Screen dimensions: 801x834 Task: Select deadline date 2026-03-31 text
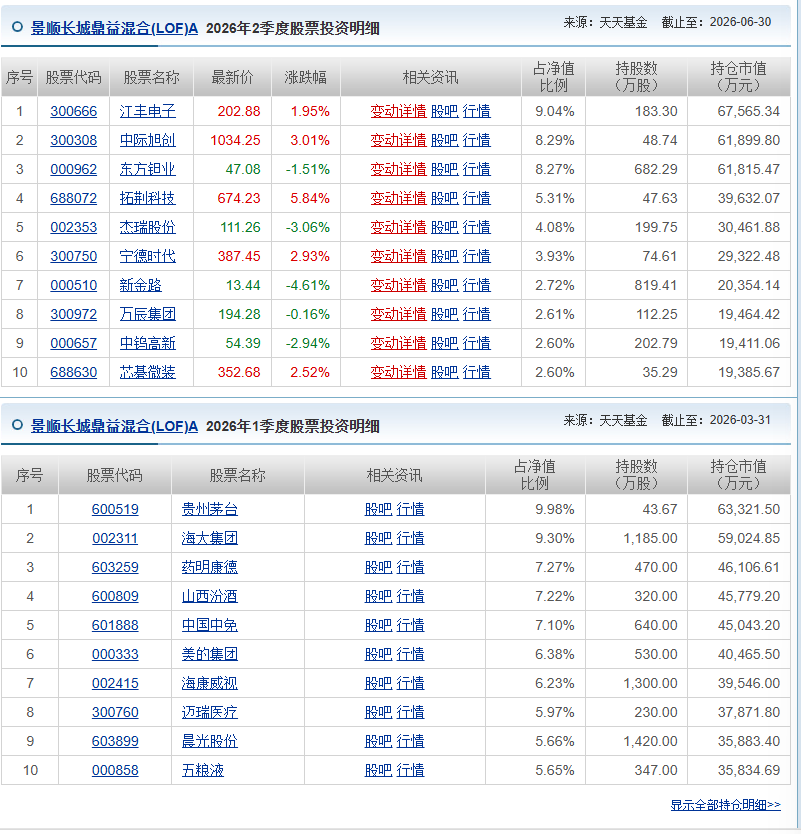click(x=740, y=420)
